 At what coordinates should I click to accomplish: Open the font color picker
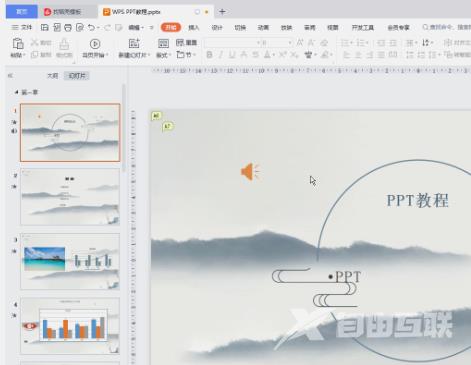pos(267,54)
